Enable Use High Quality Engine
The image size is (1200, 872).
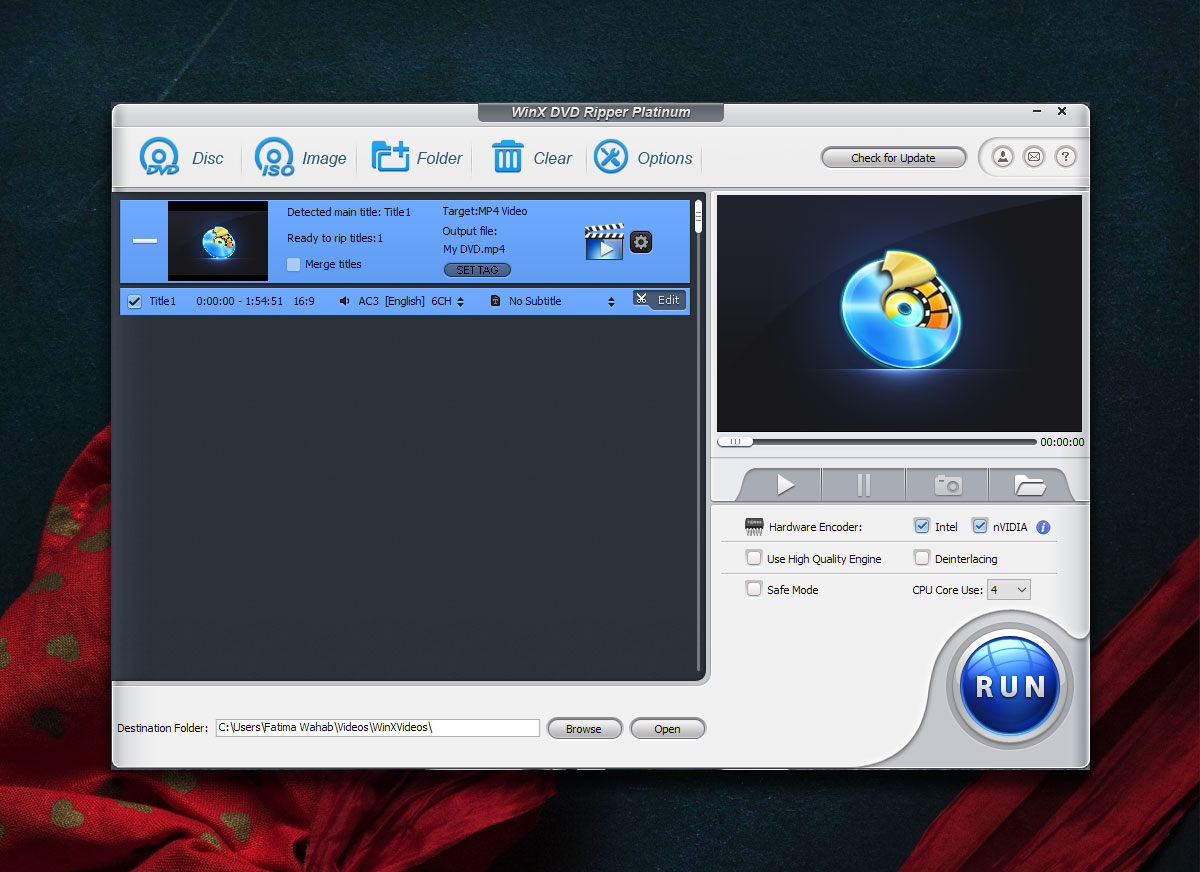tap(754, 558)
